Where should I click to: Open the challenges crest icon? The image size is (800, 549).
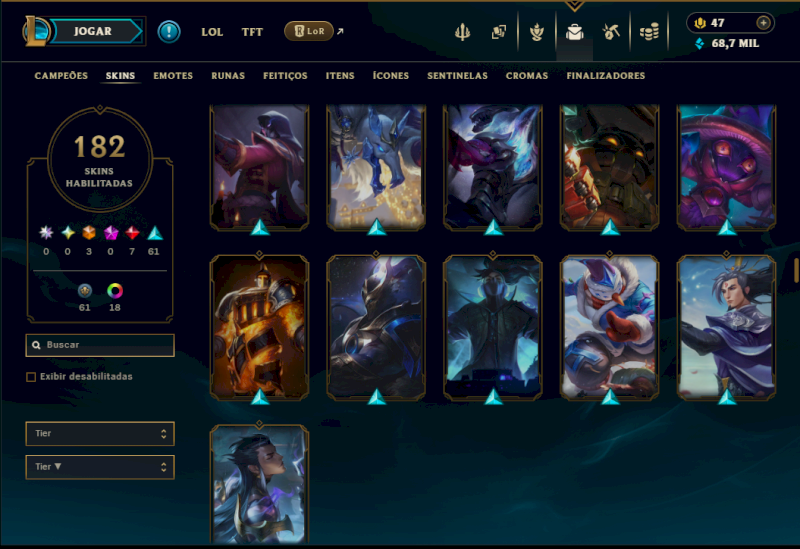[537, 32]
